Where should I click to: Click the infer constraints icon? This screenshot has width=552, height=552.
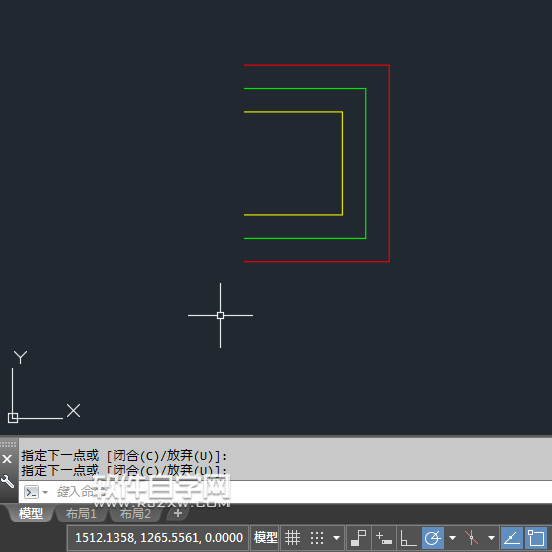359,538
